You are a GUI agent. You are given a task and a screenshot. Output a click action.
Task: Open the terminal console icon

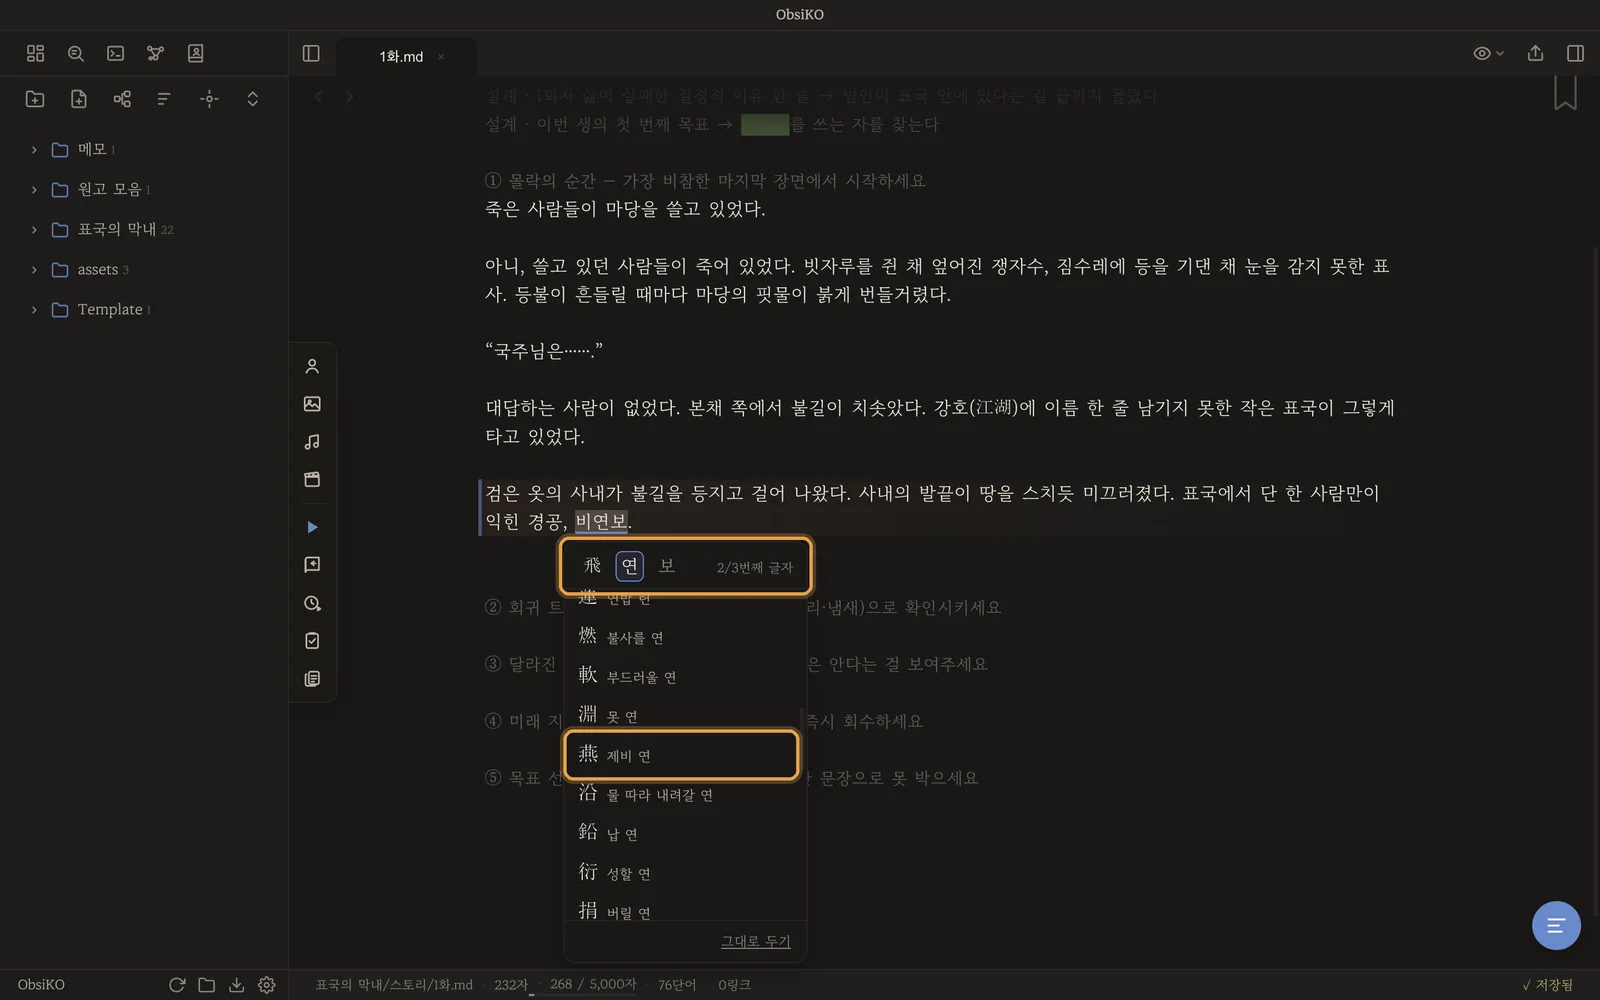pyautogui.click(x=116, y=53)
